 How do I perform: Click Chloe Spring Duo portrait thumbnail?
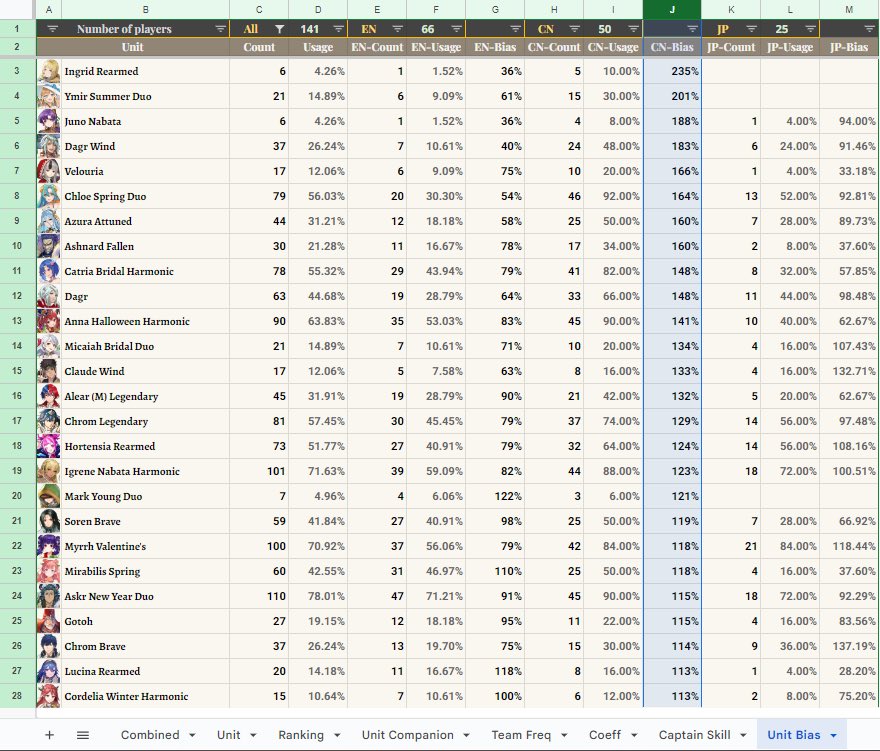pyautogui.click(x=49, y=196)
